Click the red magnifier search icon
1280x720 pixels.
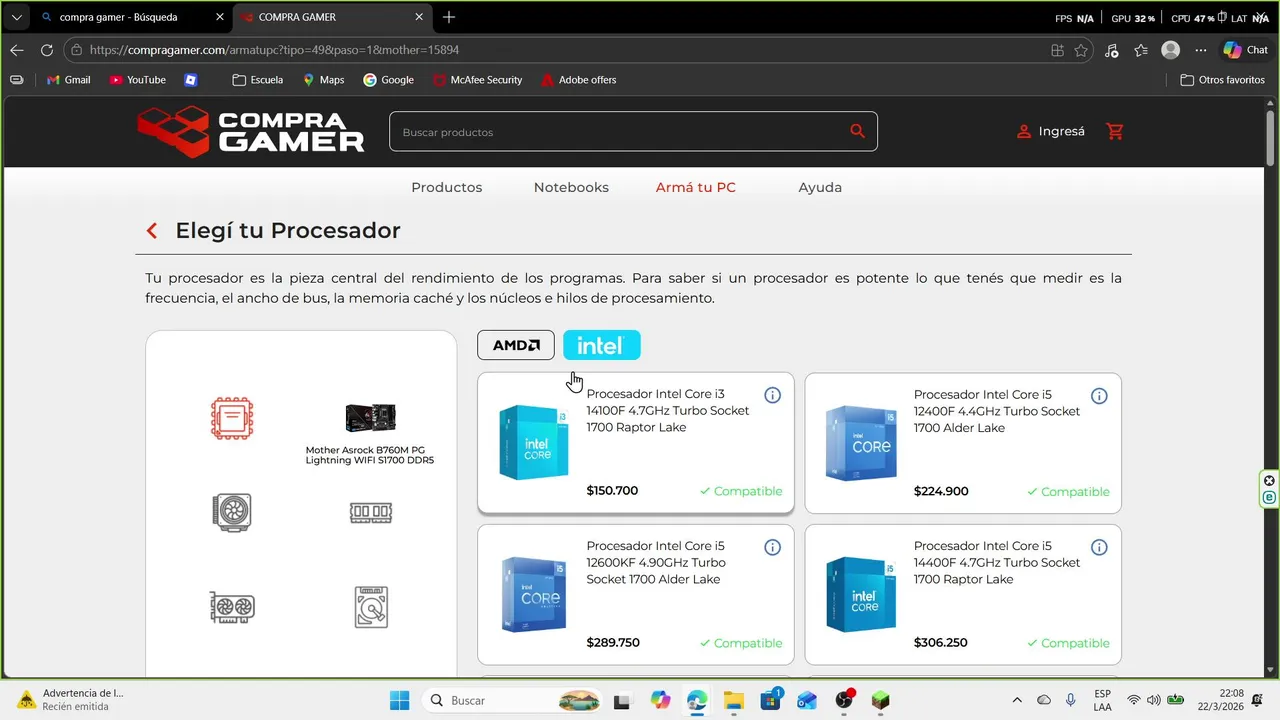point(857,131)
